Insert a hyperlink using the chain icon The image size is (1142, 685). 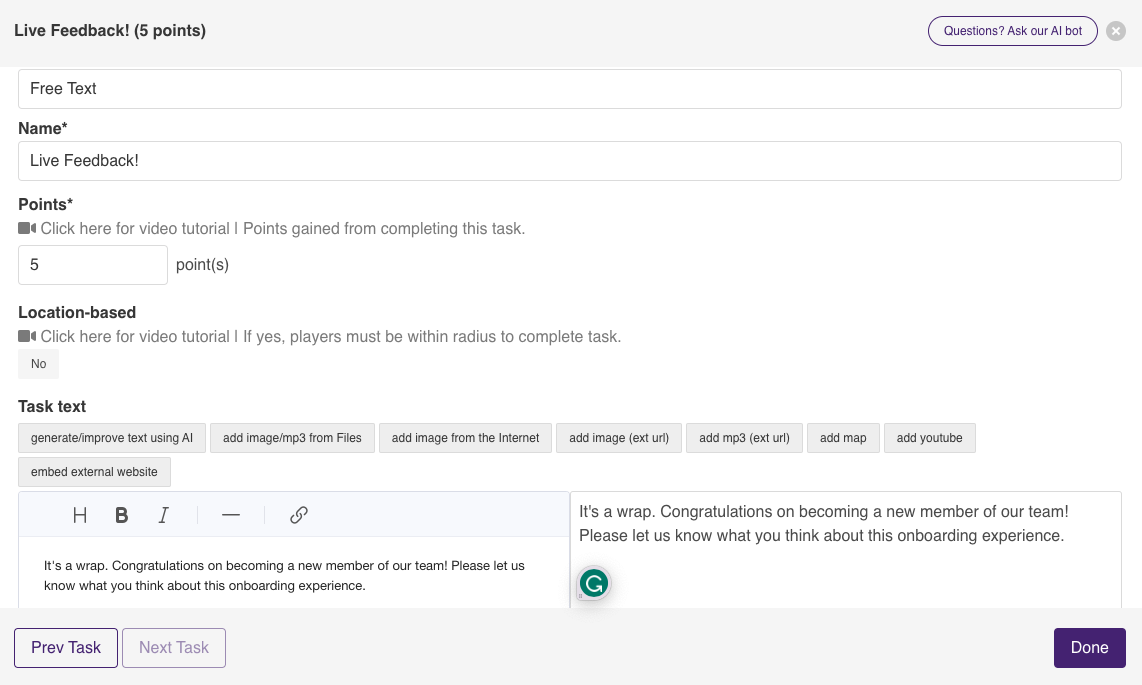(x=298, y=515)
